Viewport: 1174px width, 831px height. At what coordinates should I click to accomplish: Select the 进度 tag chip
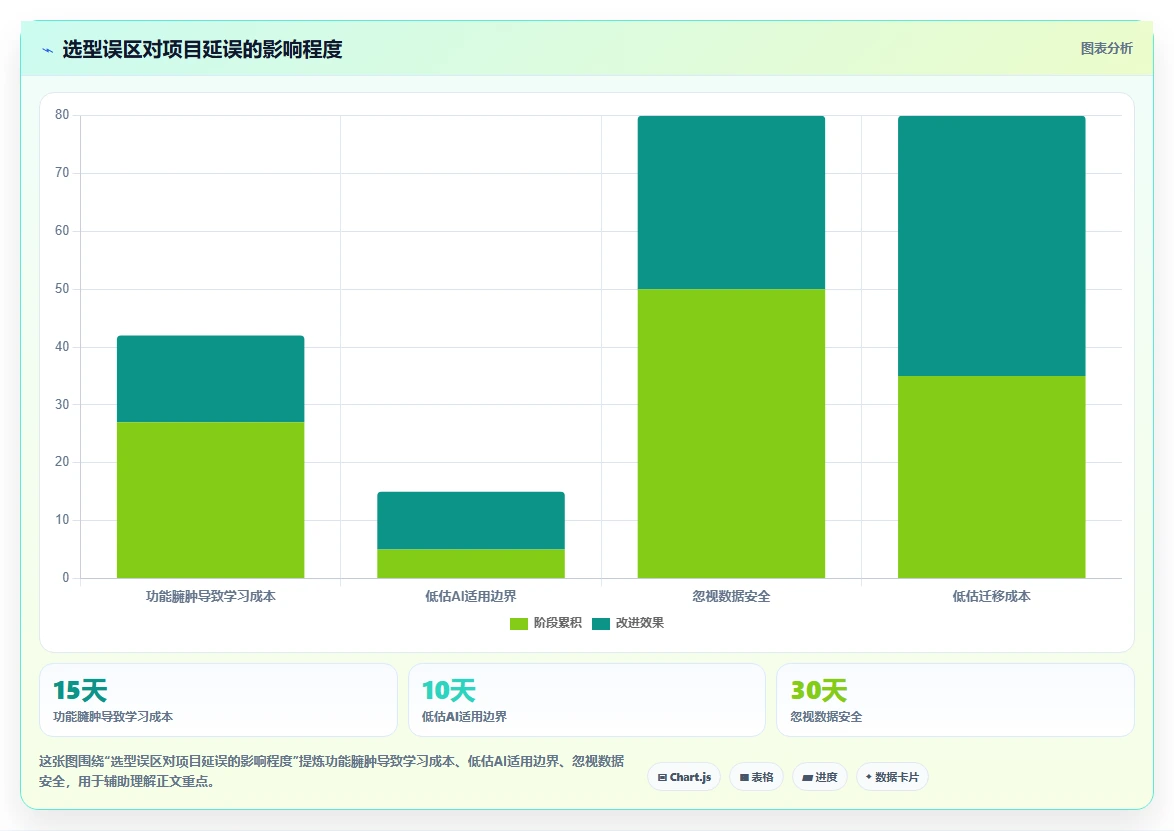(819, 777)
